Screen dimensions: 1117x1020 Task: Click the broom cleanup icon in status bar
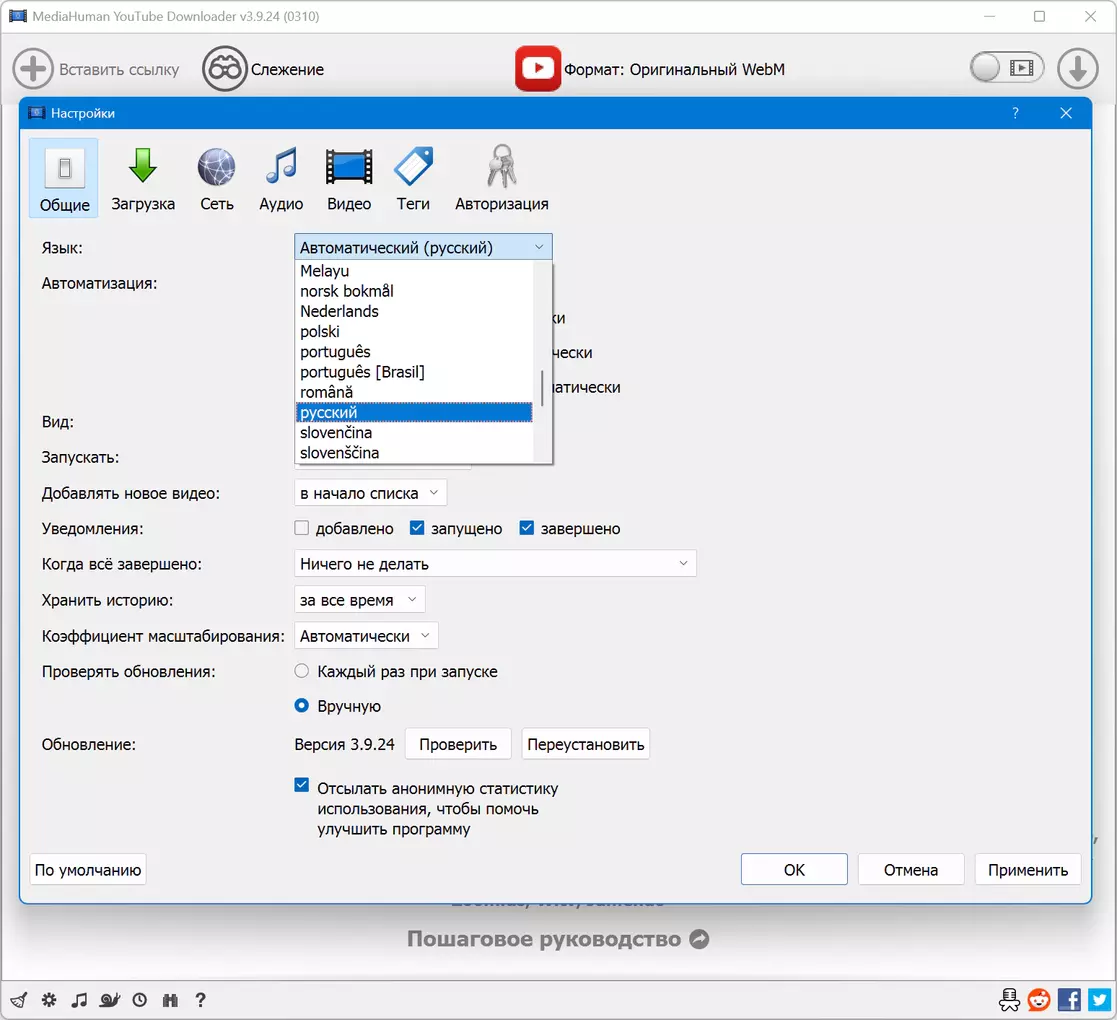coord(19,1000)
